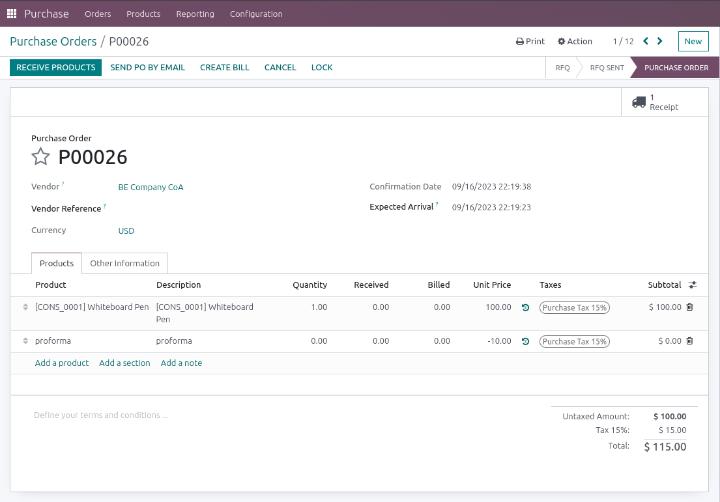Select the RFQ Sent status stage
Viewport: 720px width, 502px height.
coord(607,68)
